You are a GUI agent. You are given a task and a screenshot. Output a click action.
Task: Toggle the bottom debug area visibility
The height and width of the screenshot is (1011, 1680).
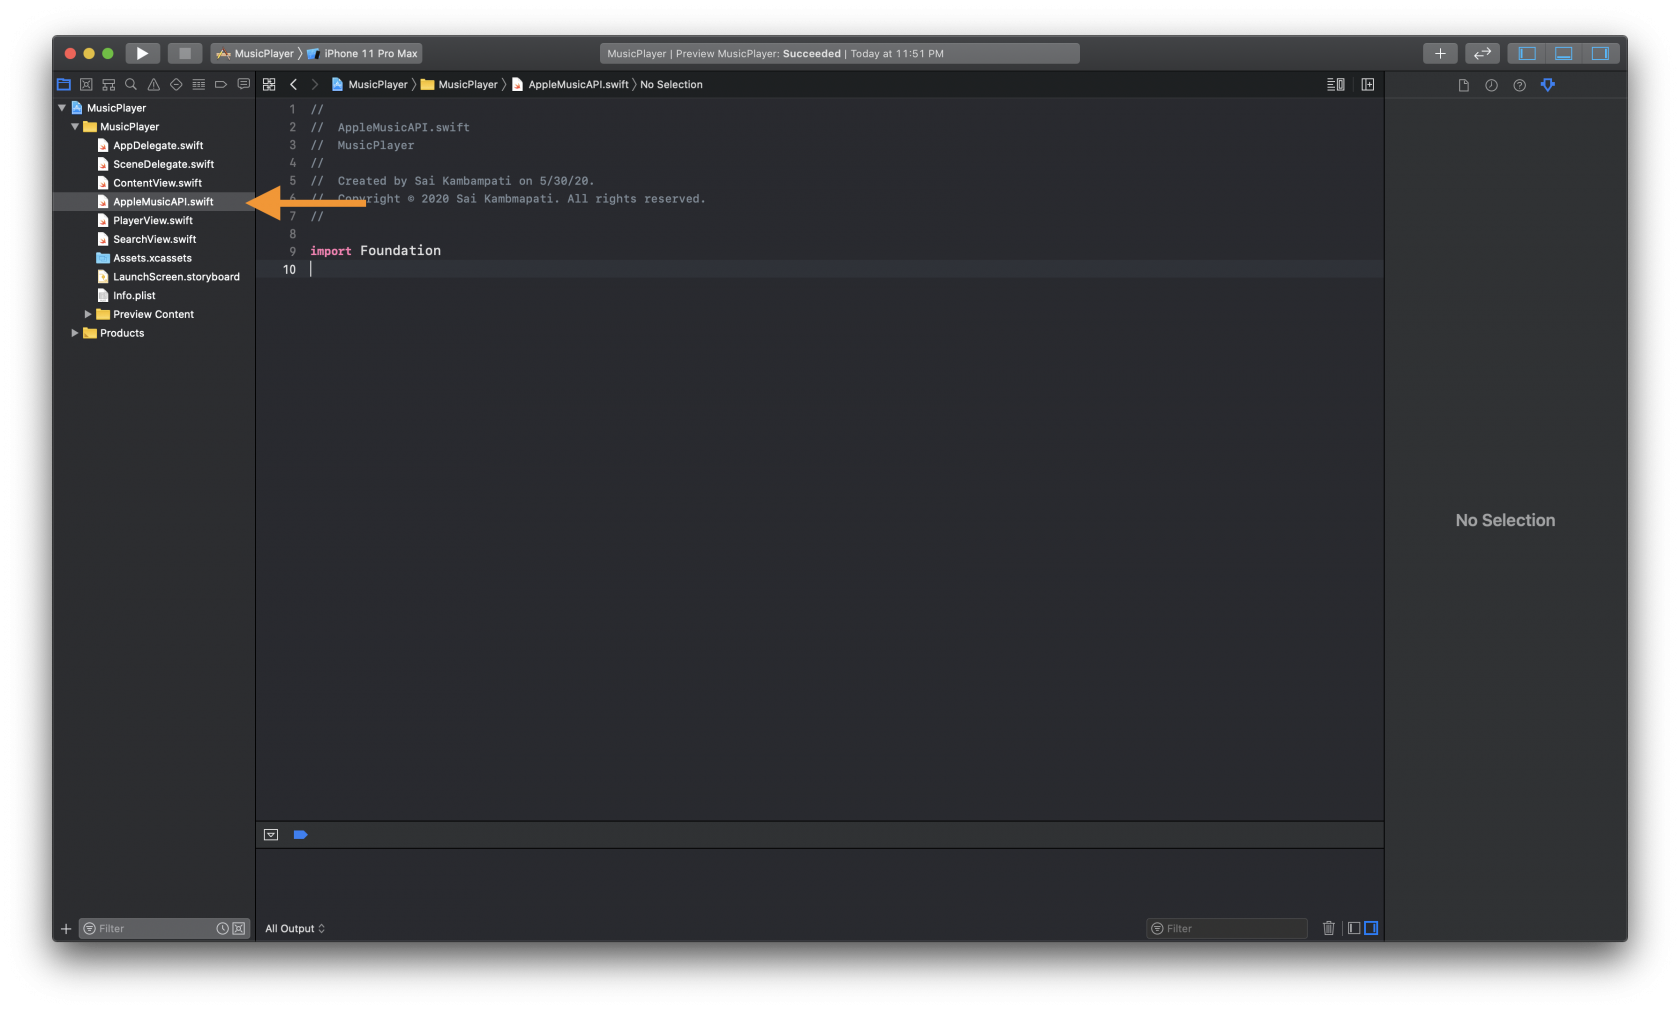pyautogui.click(x=1563, y=52)
